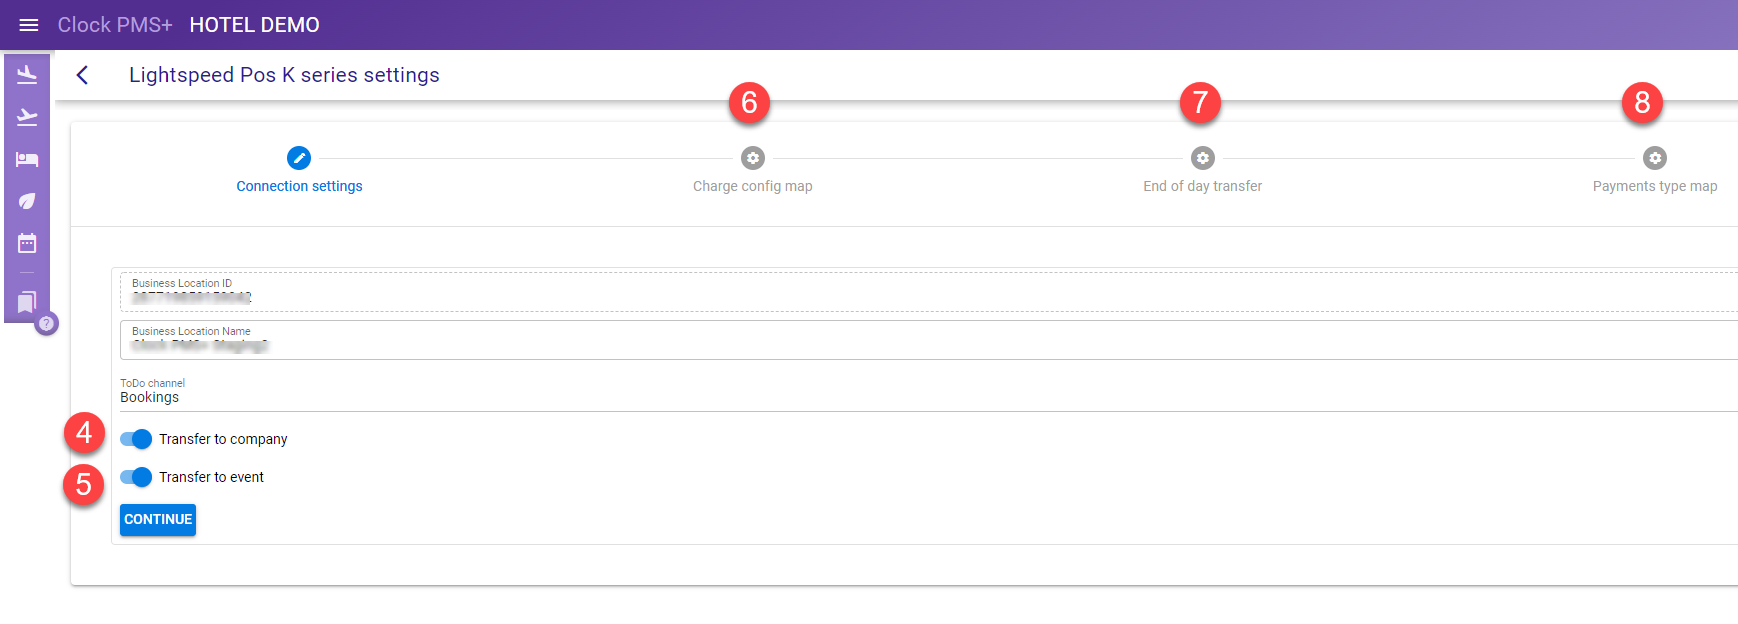Click the Transfer to company label text
The height and width of the screenshot is (624, 1738).
tap(223, 439)
